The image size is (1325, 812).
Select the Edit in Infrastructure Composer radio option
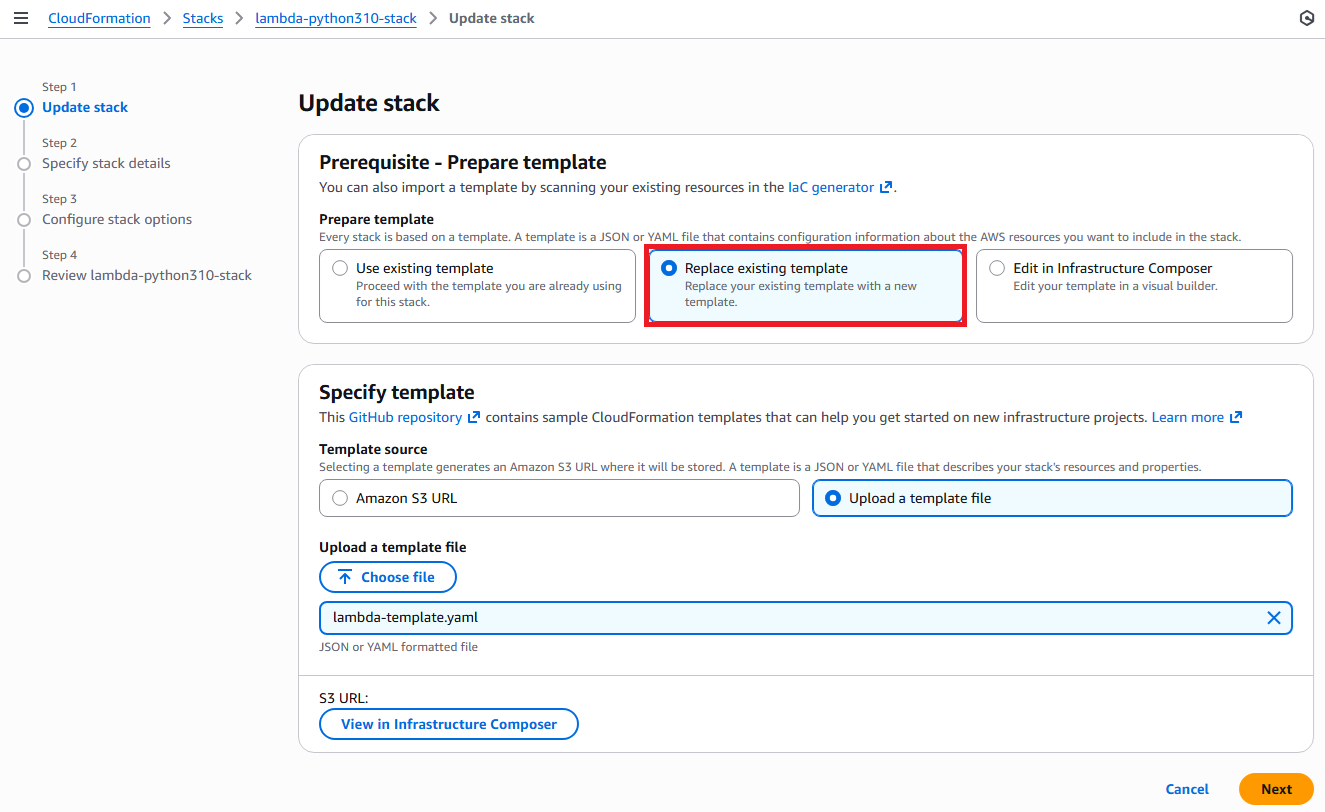997,268
